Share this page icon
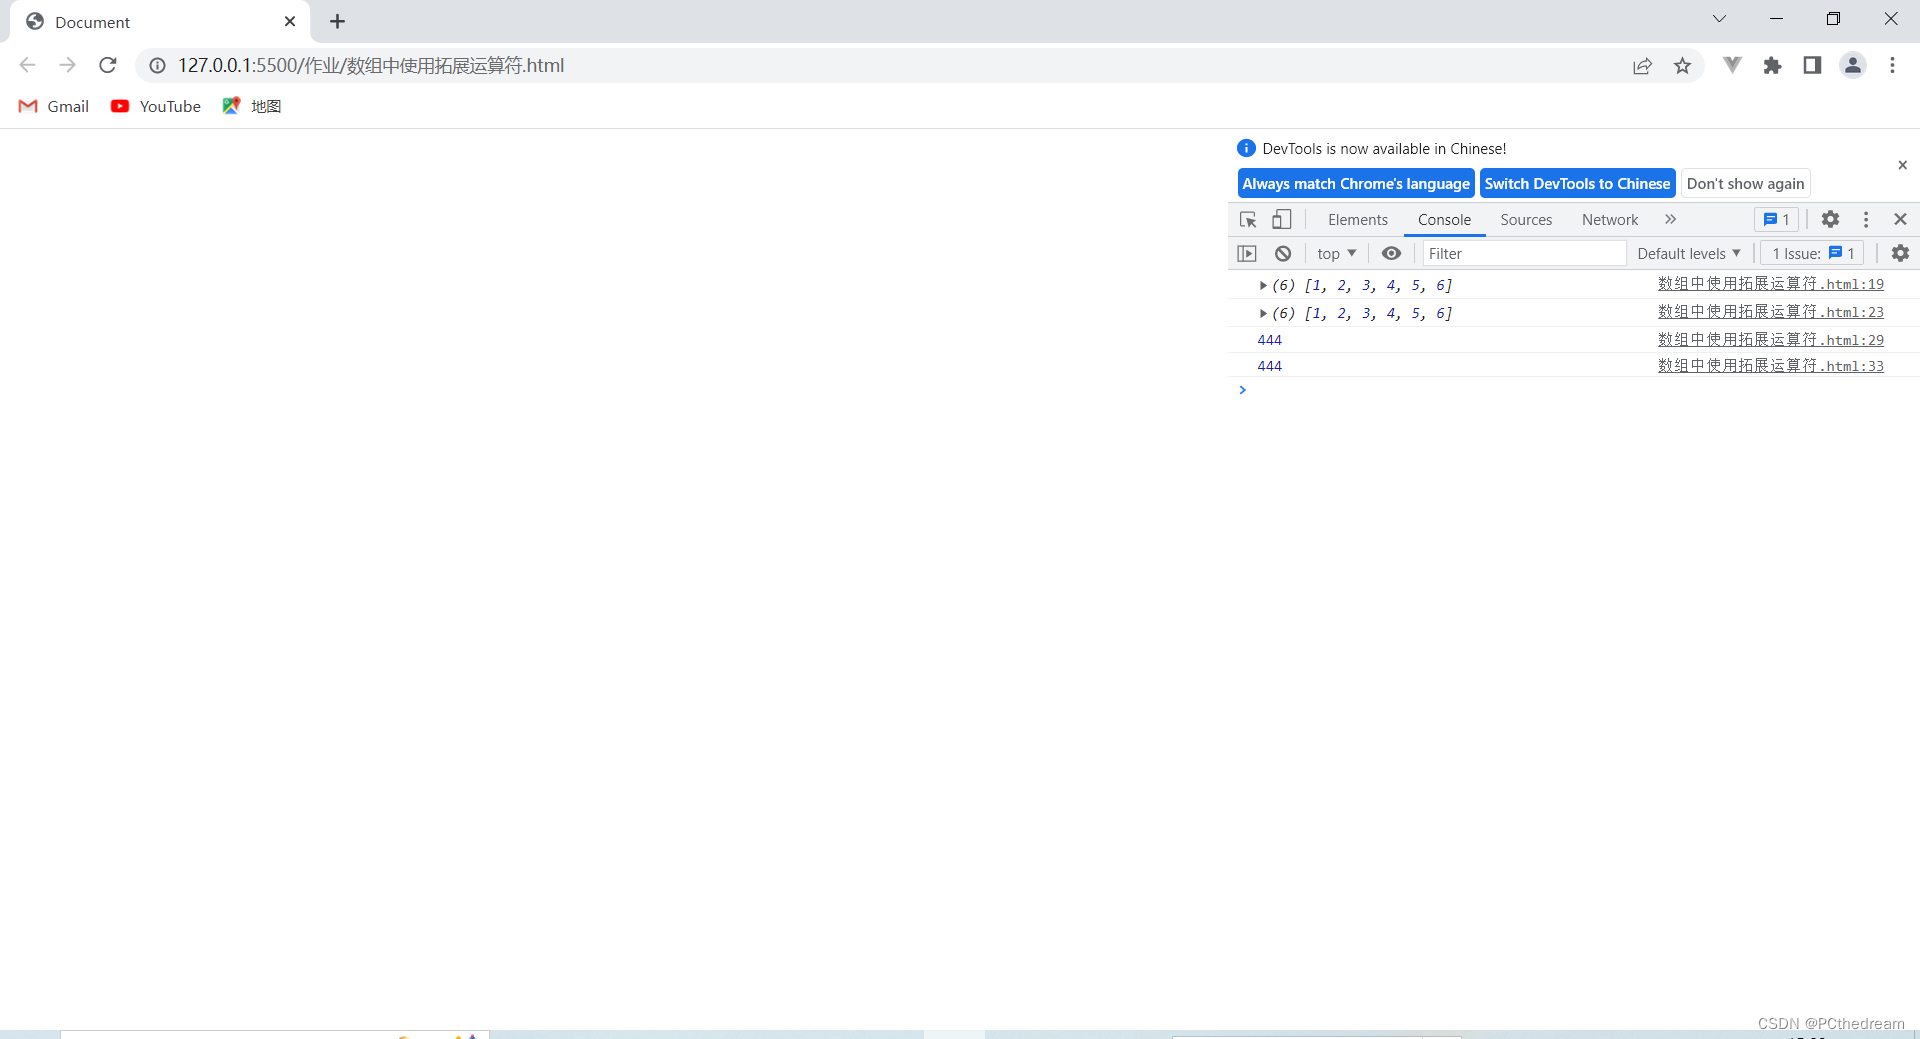This screenshot has width=1920, height=1039. pos(1642,65)
